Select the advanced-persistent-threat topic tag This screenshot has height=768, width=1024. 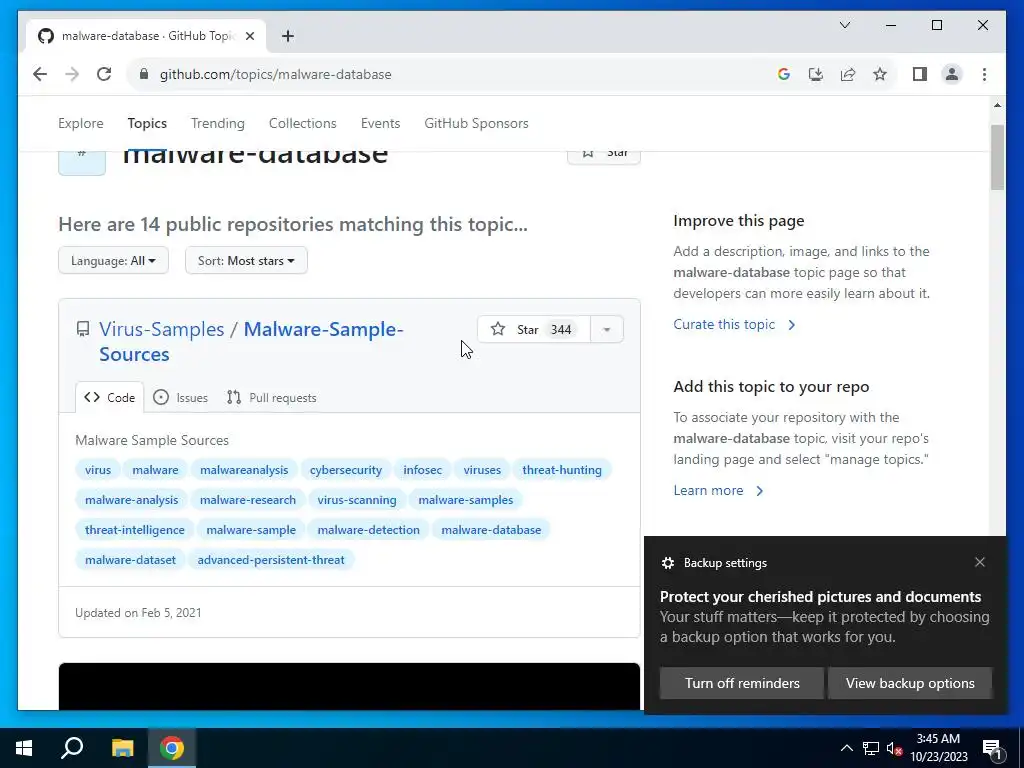pyautogui.click(x=270, y=560)
